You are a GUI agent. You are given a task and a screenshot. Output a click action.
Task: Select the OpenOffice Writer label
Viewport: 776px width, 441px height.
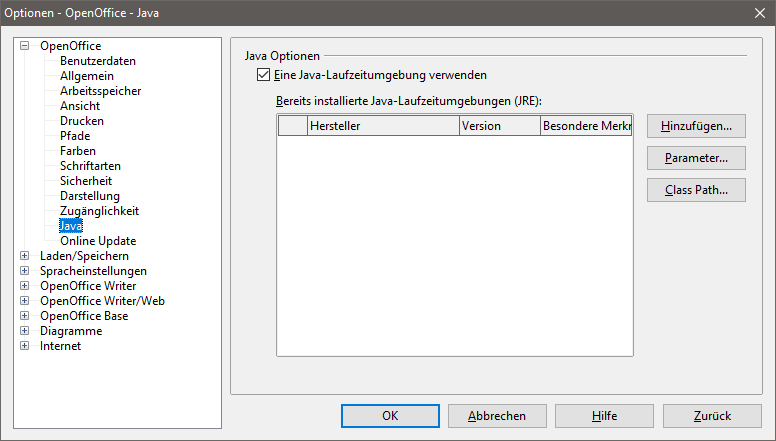(88, 286)
